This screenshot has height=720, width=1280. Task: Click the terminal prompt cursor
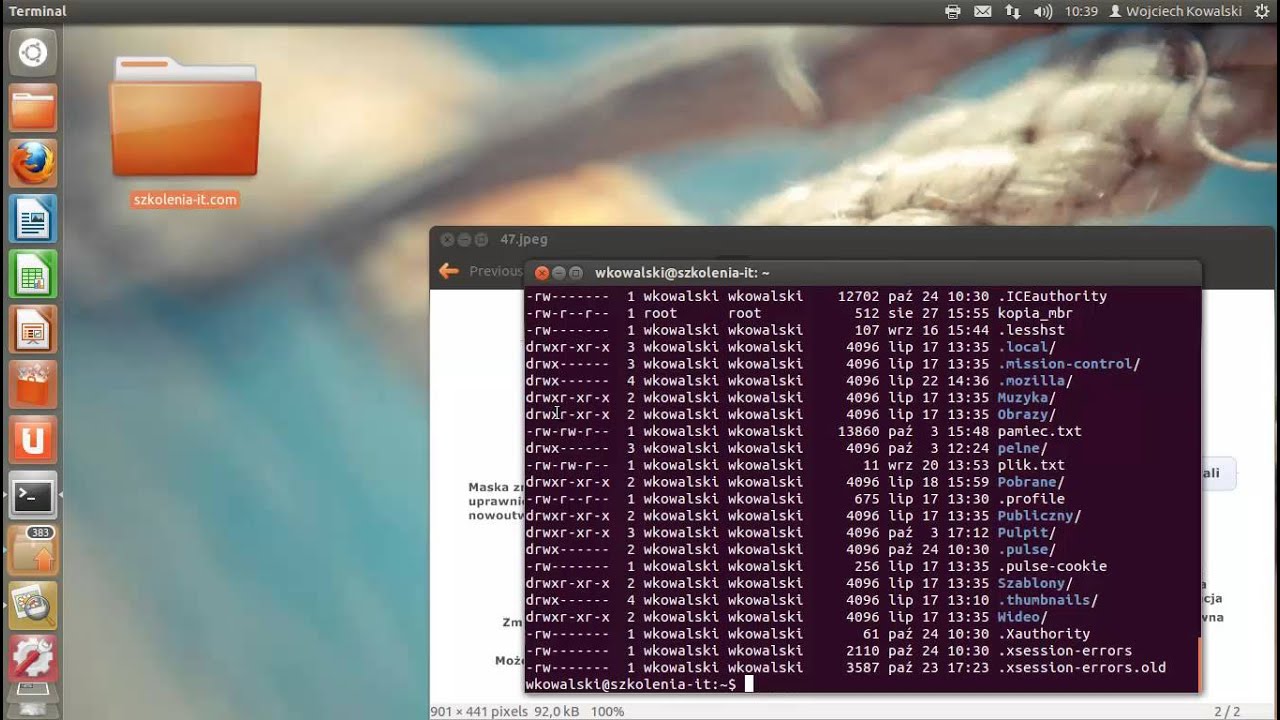[x=748, y=684]
